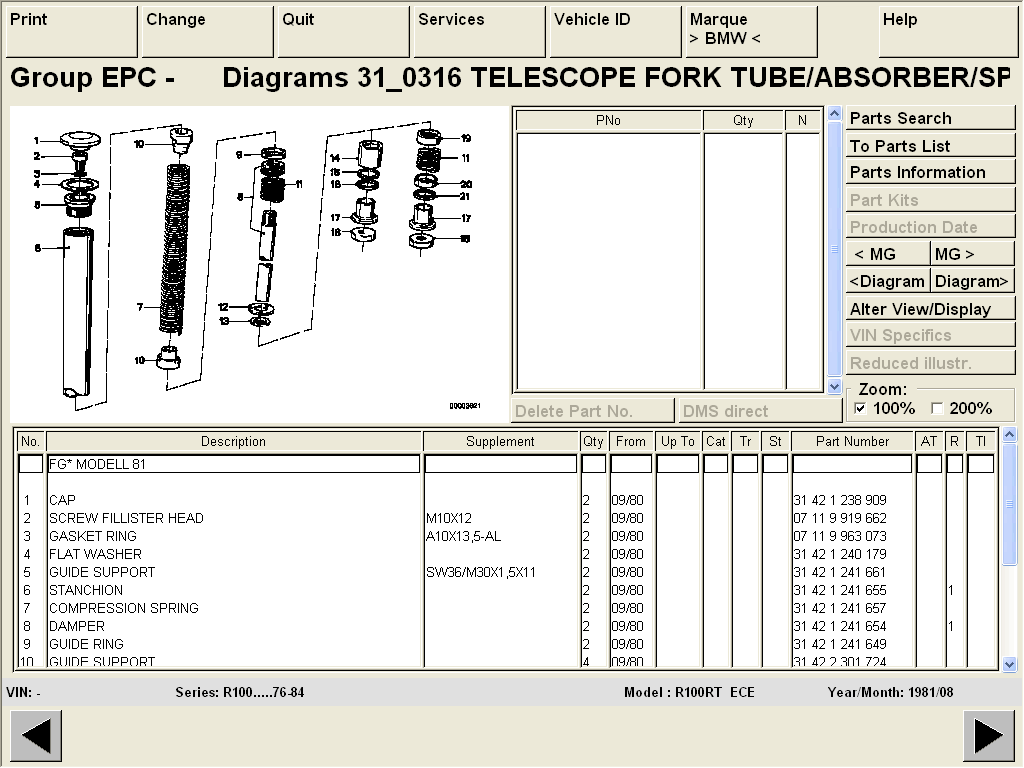Image resolution: width=1024 pixels, height=768 pixels.
Task: Click part number 07 11 9 919 662
Action: 840,519
